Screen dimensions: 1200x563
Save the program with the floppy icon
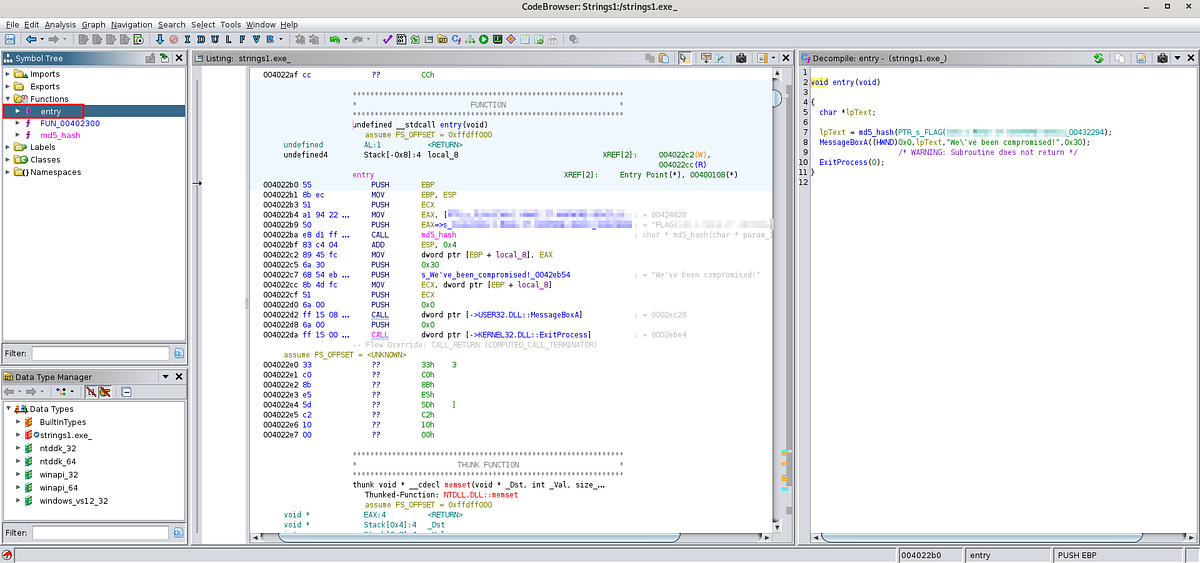point(10,39)
